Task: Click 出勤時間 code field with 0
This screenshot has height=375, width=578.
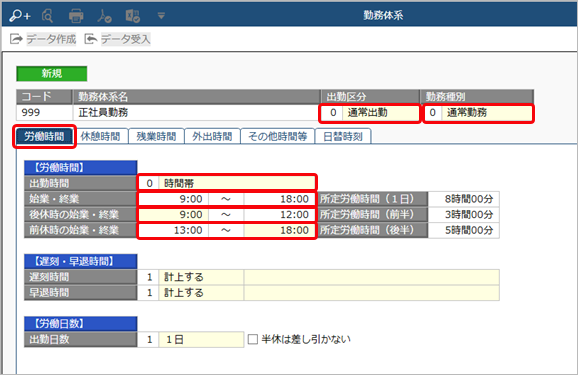Action: pos(149,183)
